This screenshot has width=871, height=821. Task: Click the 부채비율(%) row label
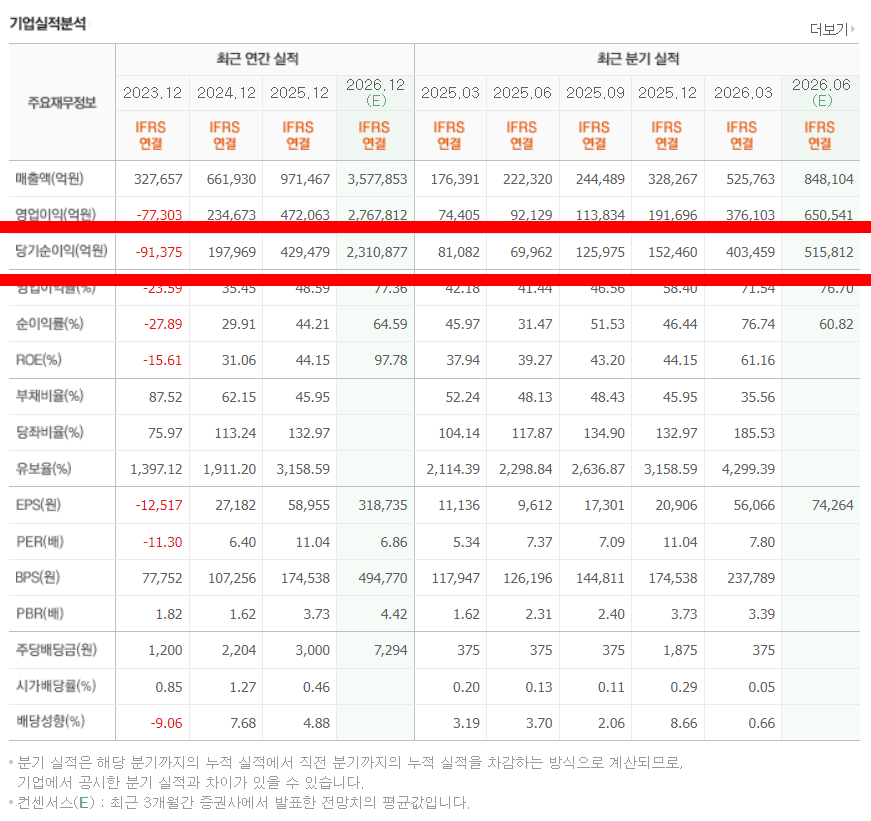(x=49, y=396)
